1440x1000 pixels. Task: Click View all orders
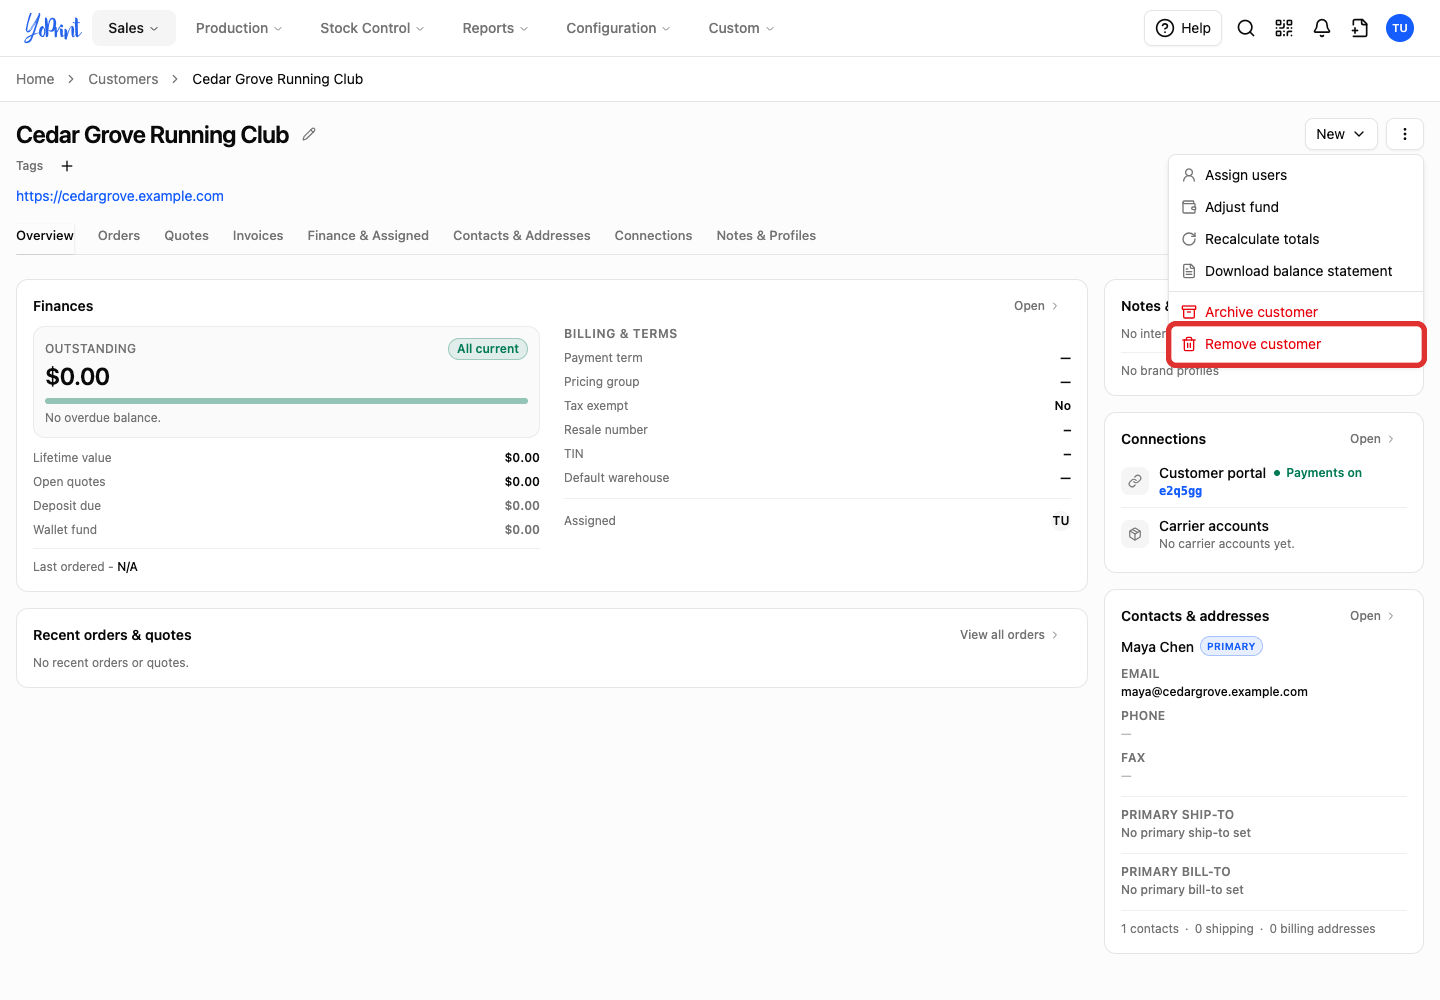coord(1009,635)
